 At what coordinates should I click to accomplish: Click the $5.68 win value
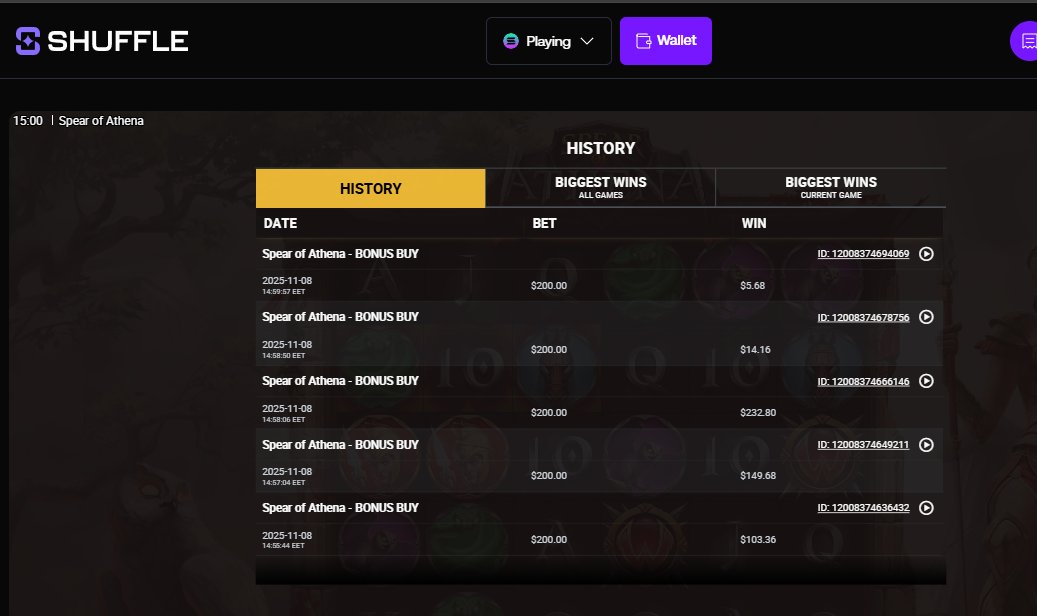(753, 286)
